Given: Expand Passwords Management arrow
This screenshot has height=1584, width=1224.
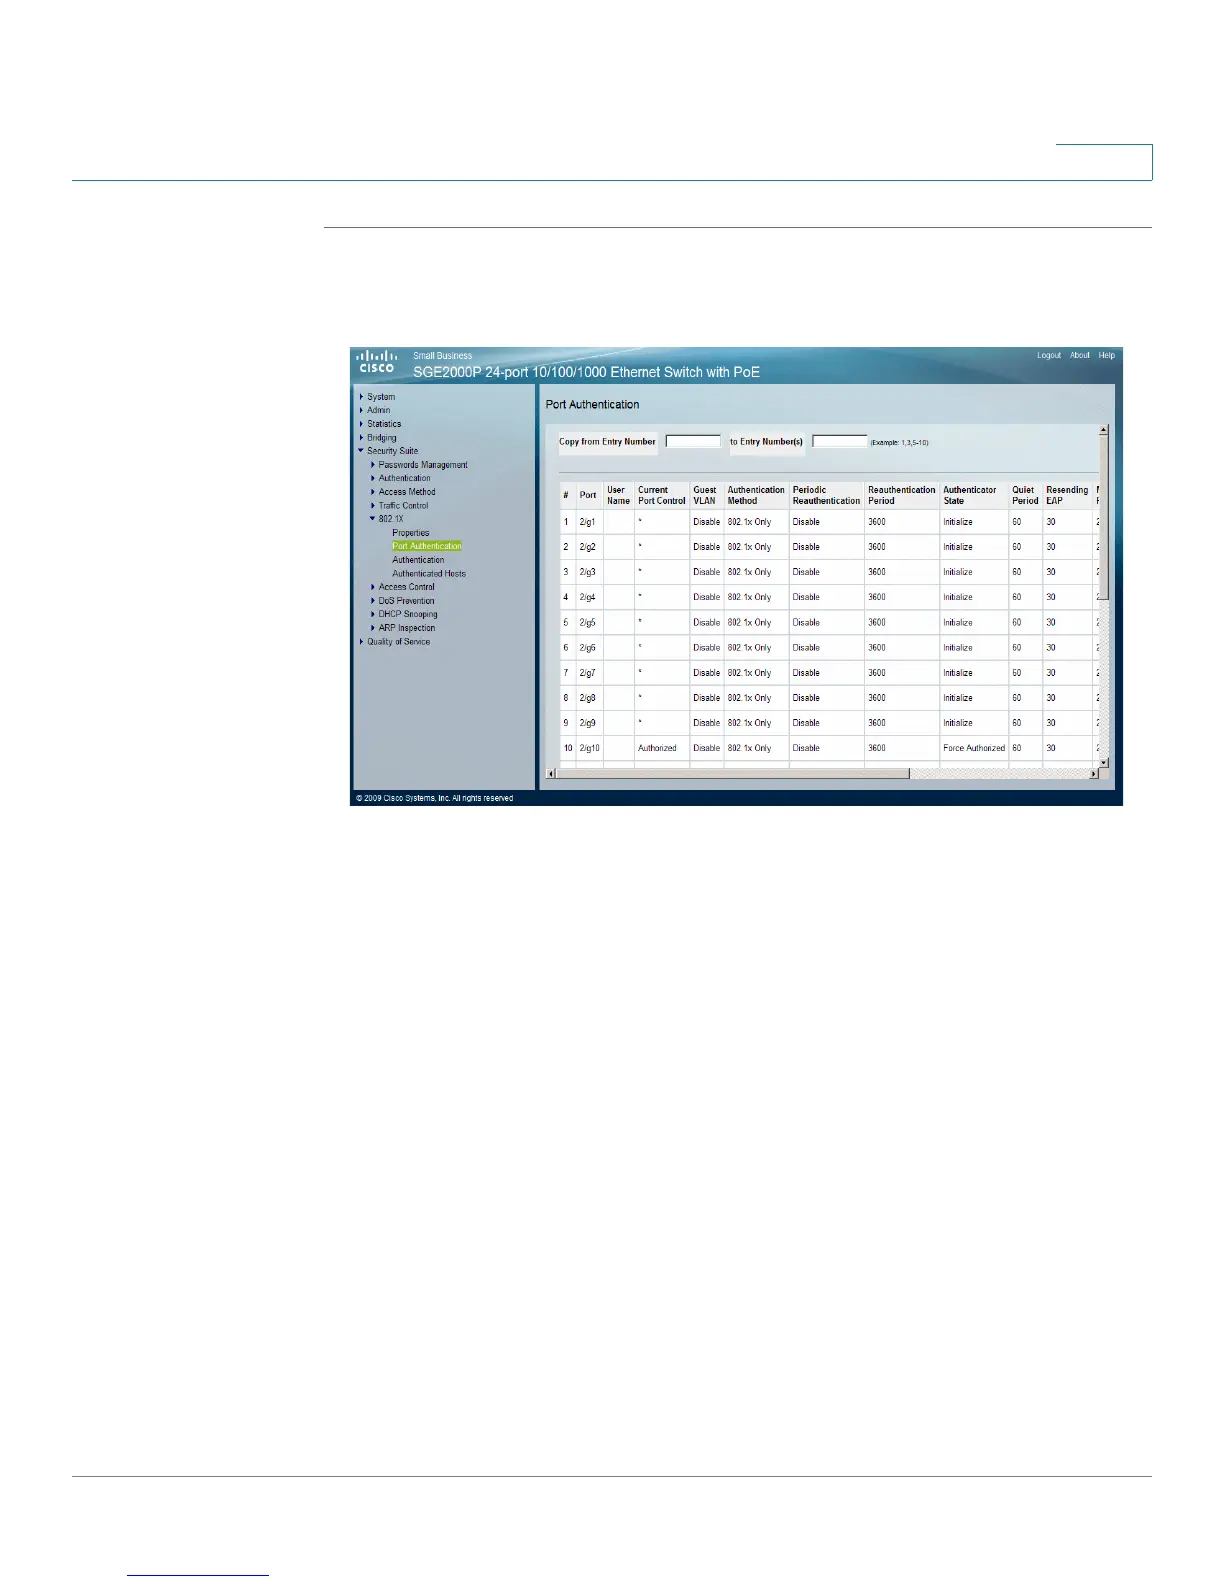Looking at the screenshot, I should tap(373, 465).
